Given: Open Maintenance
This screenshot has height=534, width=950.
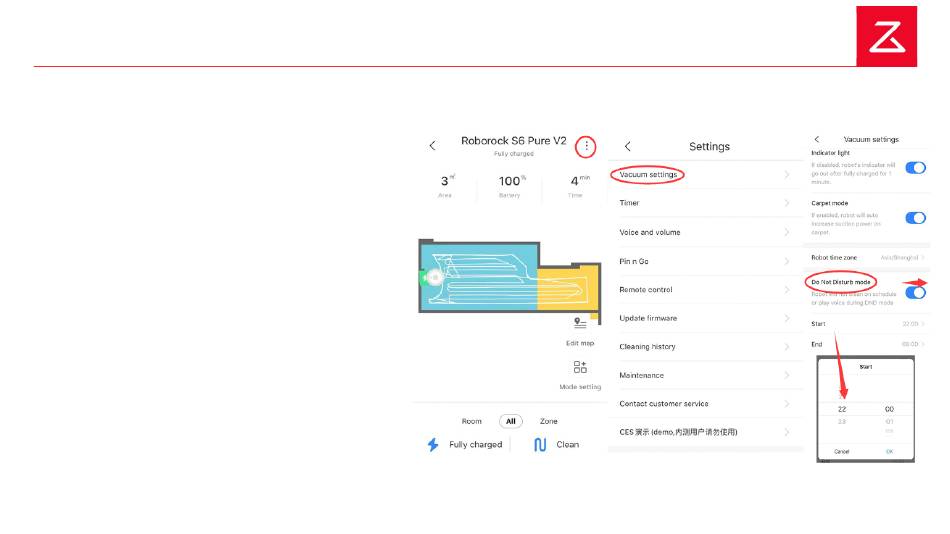Looking at the screenshot, I should pyautogui.click(x=705, y=375).
